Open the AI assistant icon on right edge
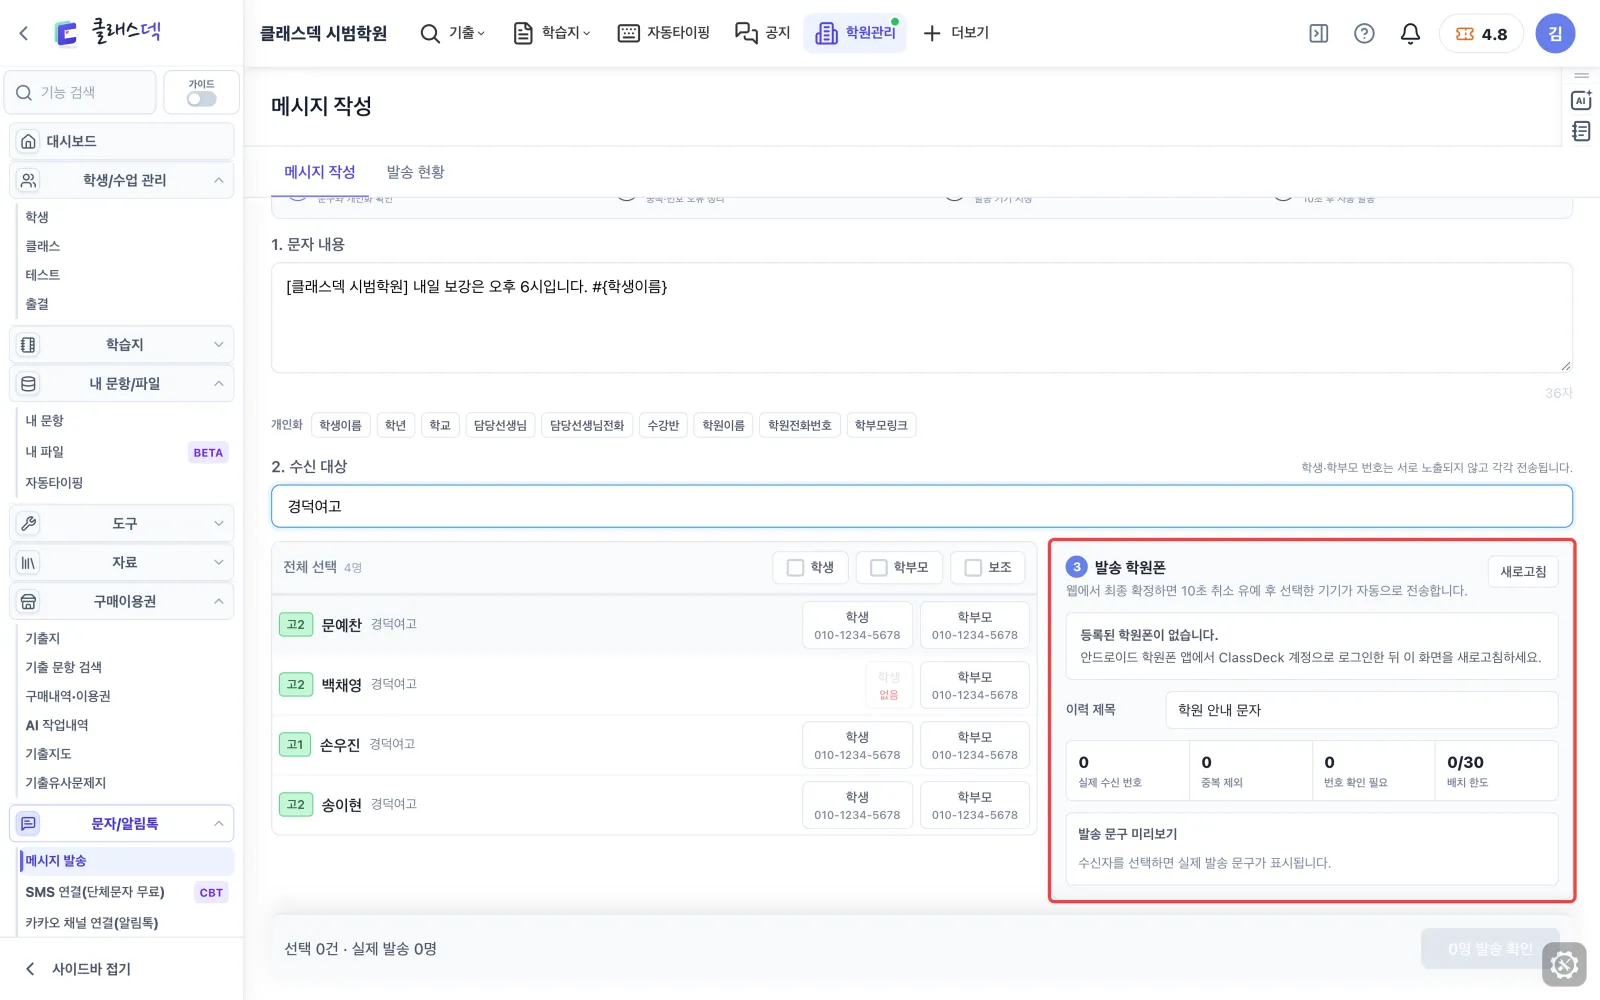The image size is (1600, 1000). click(x=1581, y=100)
